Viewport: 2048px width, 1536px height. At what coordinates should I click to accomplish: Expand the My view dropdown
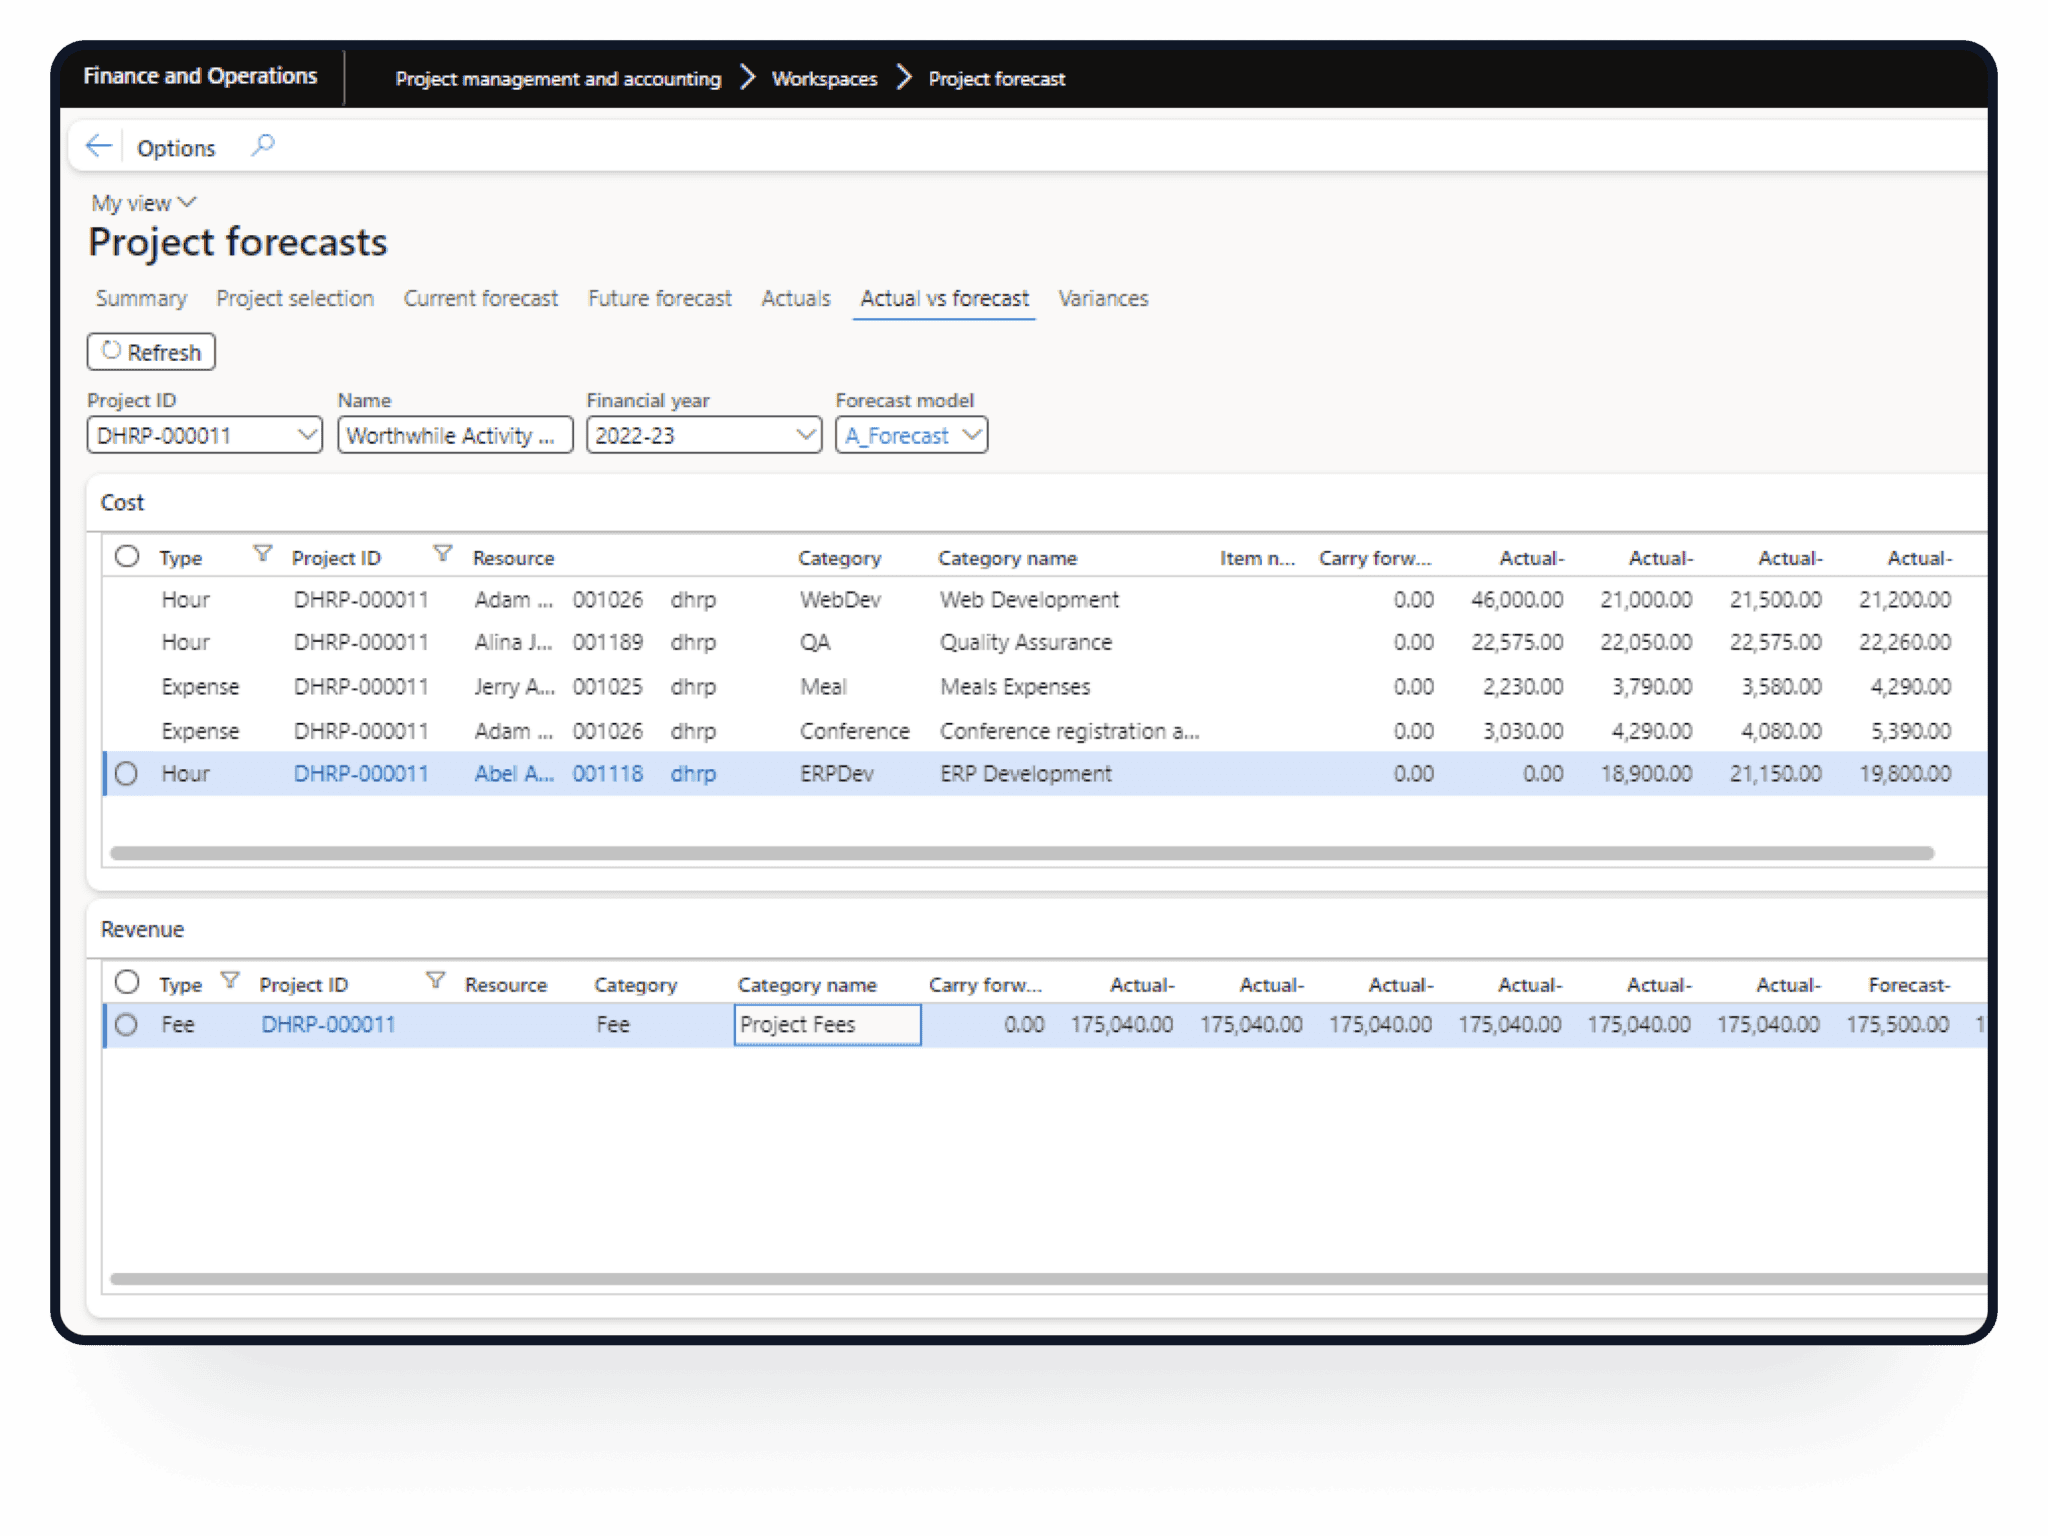tap(144, 203)
